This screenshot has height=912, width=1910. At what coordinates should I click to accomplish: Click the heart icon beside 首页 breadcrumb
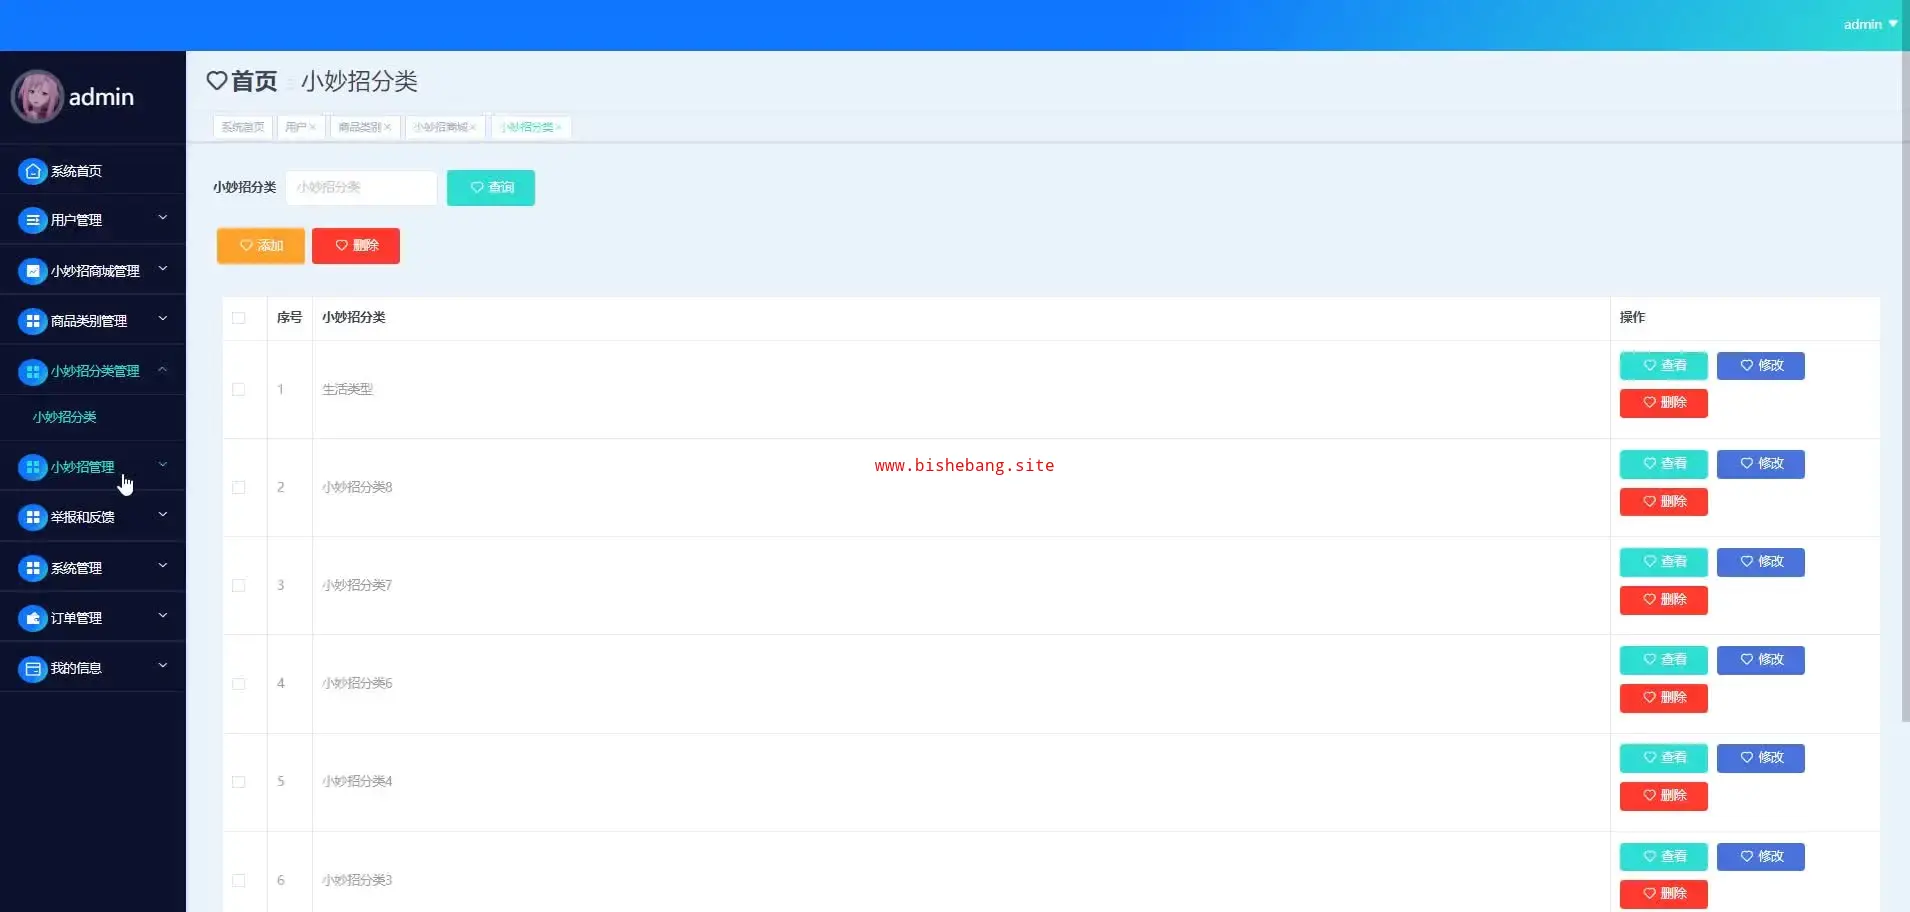[x=217, y=81]
